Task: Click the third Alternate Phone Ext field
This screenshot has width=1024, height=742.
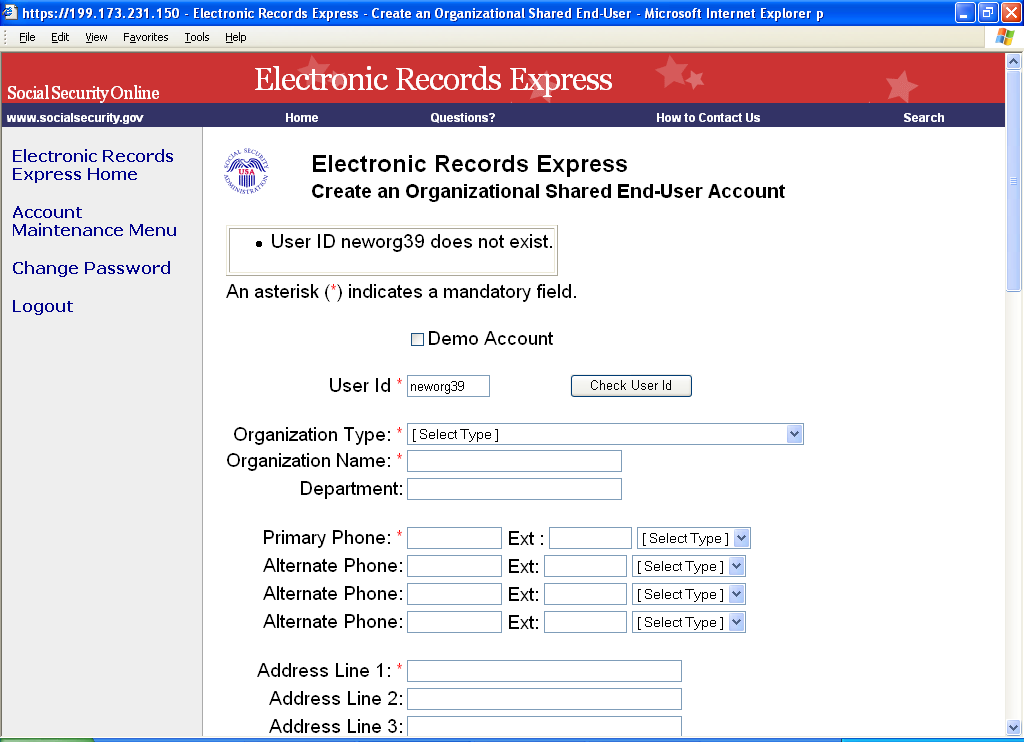Action: point(585,622)
